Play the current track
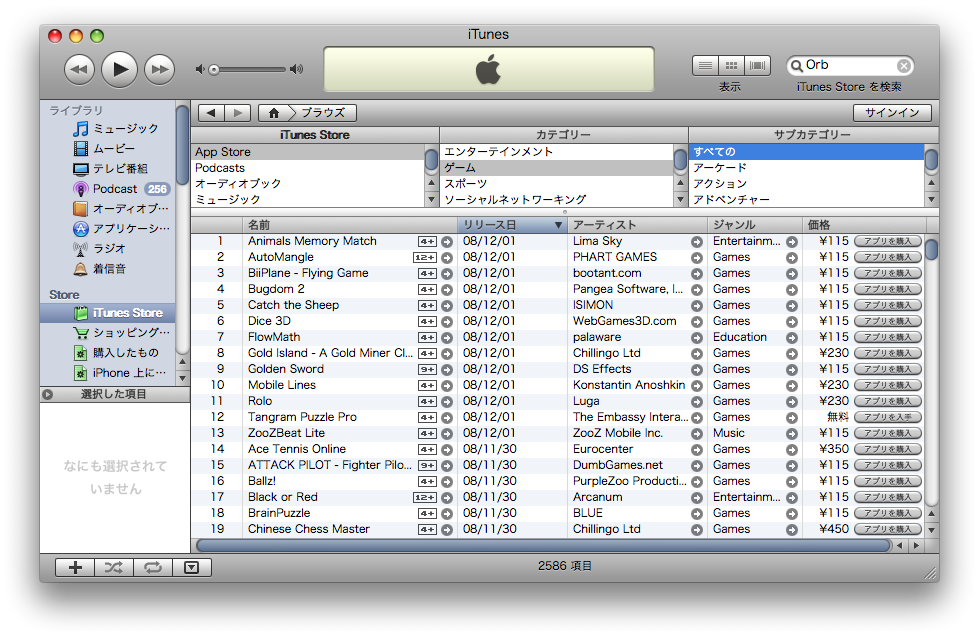Image resolution: width=979 pixels, height=637 pixels. [x=119, y=69]
